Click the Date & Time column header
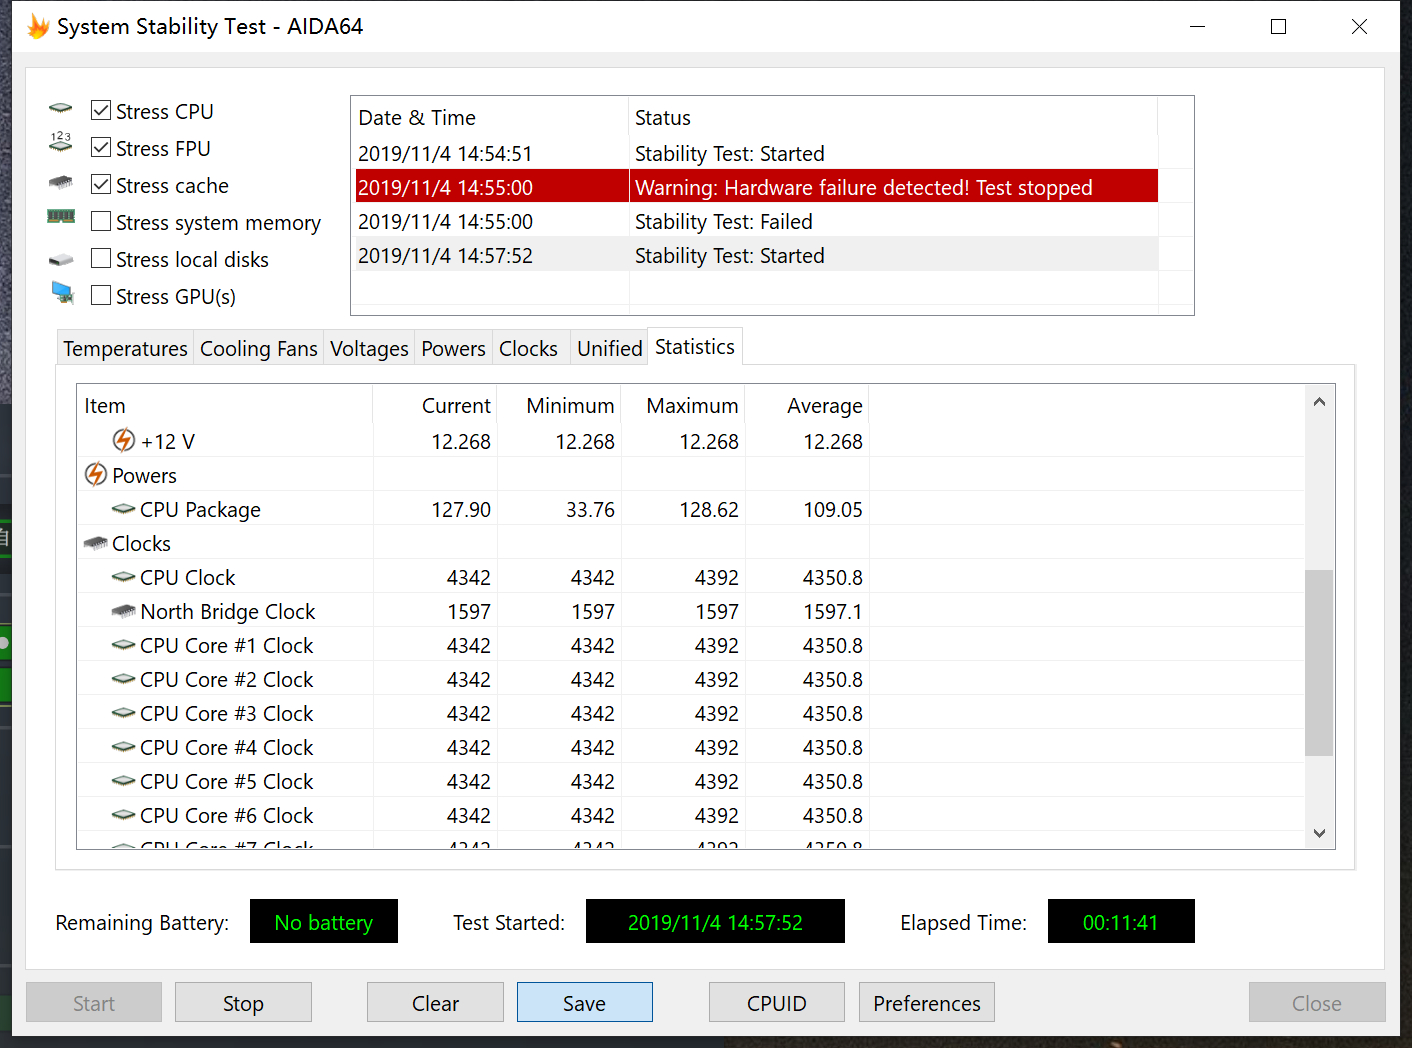The image size is (1412, 1048). 490,117
